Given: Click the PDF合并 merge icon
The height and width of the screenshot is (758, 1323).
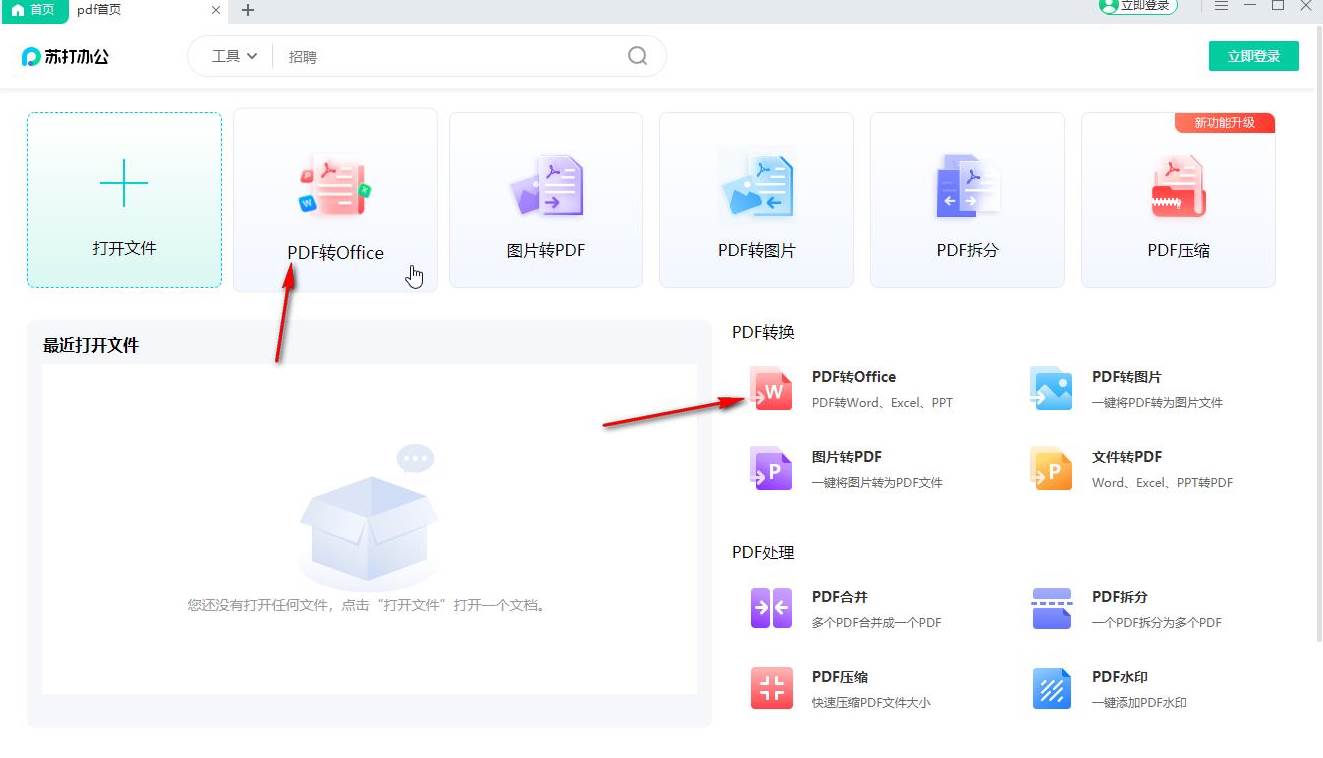Looking at the screenshot, I should click(x=771, y=608).
